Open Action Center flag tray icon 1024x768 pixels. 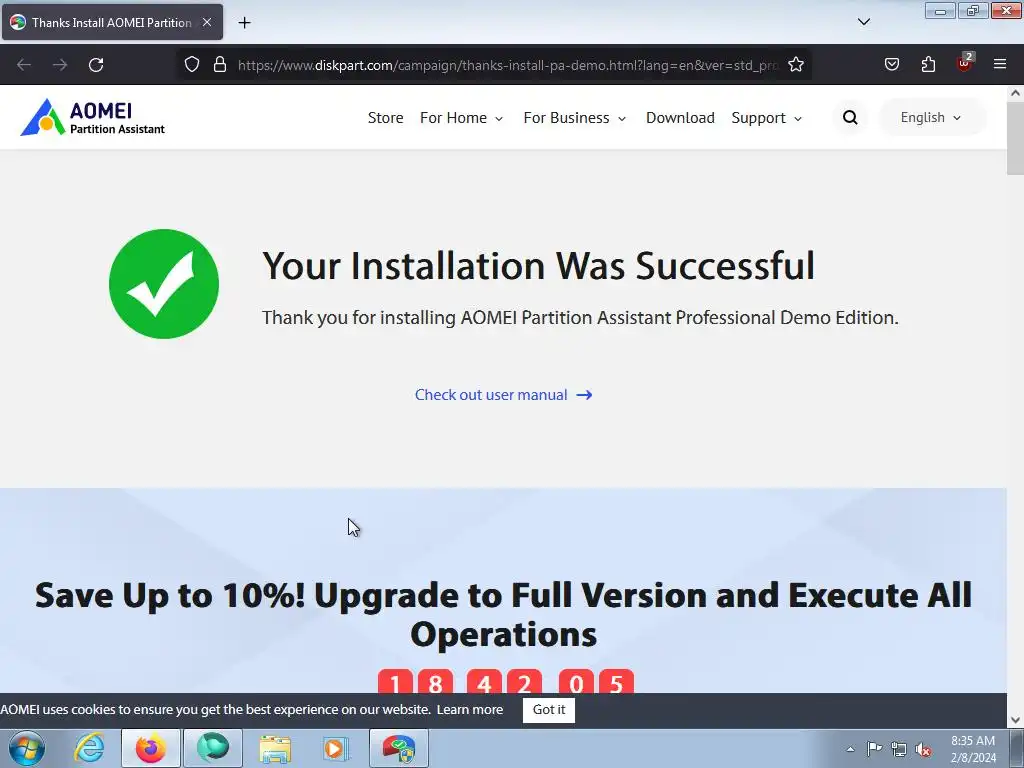(874, 749)
